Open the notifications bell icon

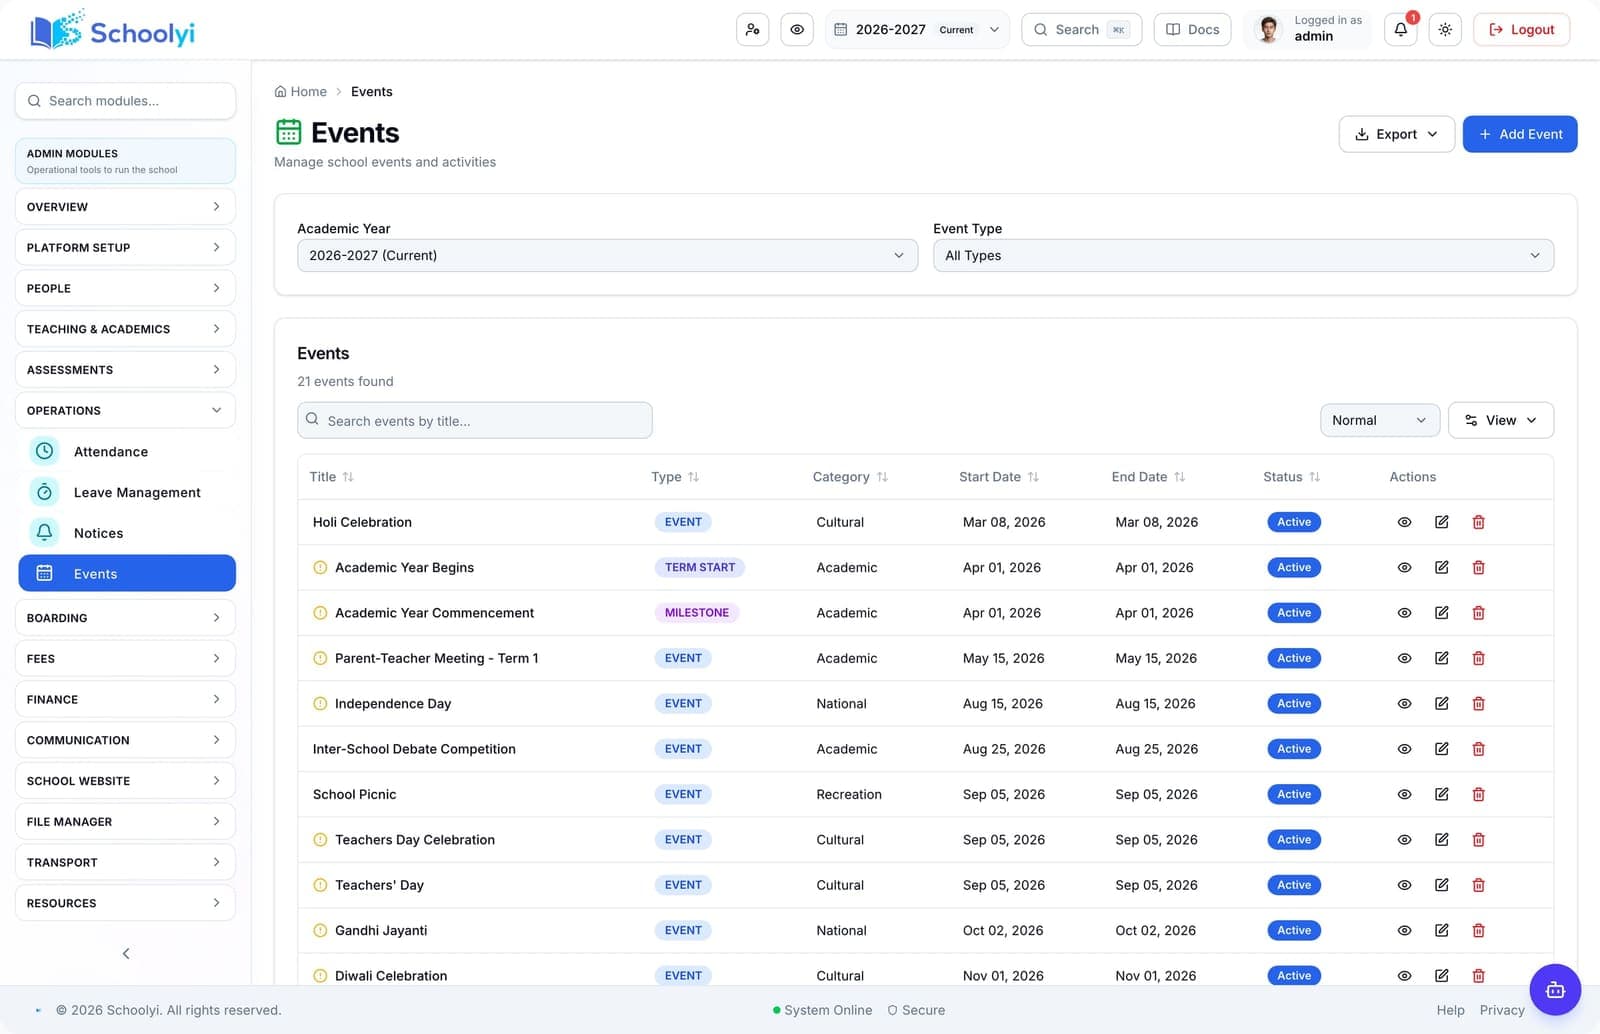(x=1400, y=29)
